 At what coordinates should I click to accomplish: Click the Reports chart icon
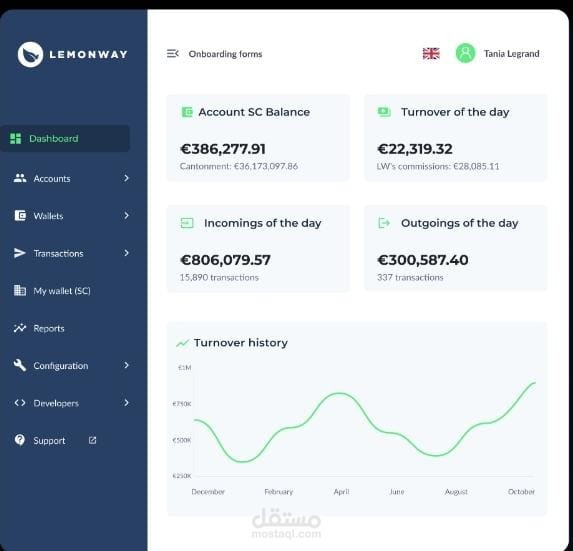[20, 328]
